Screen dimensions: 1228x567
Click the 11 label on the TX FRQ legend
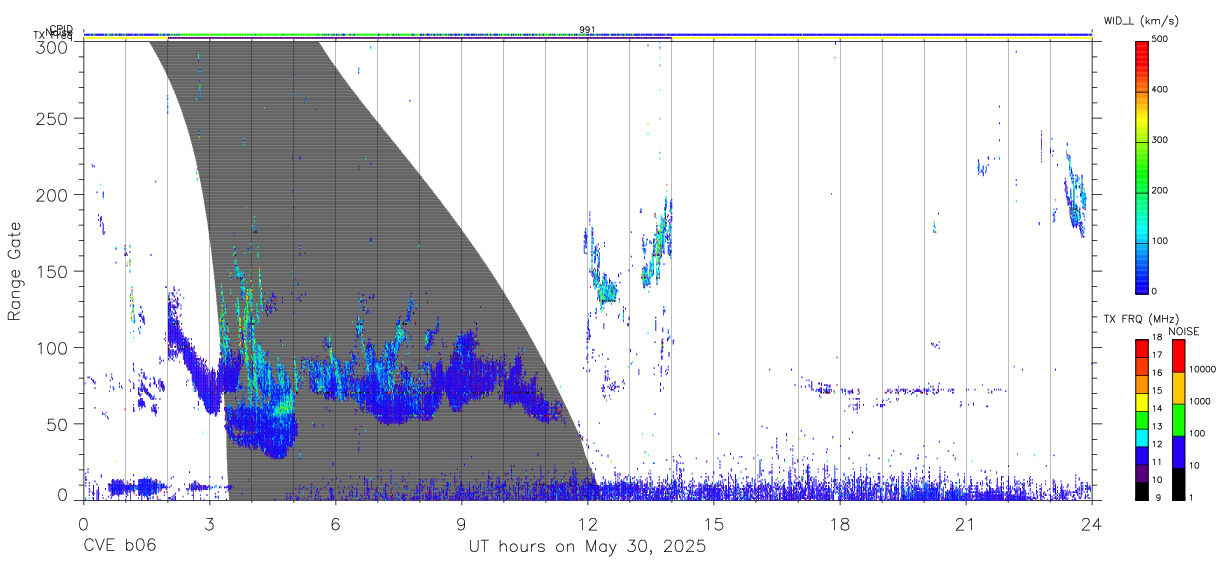pos(1157,463)
